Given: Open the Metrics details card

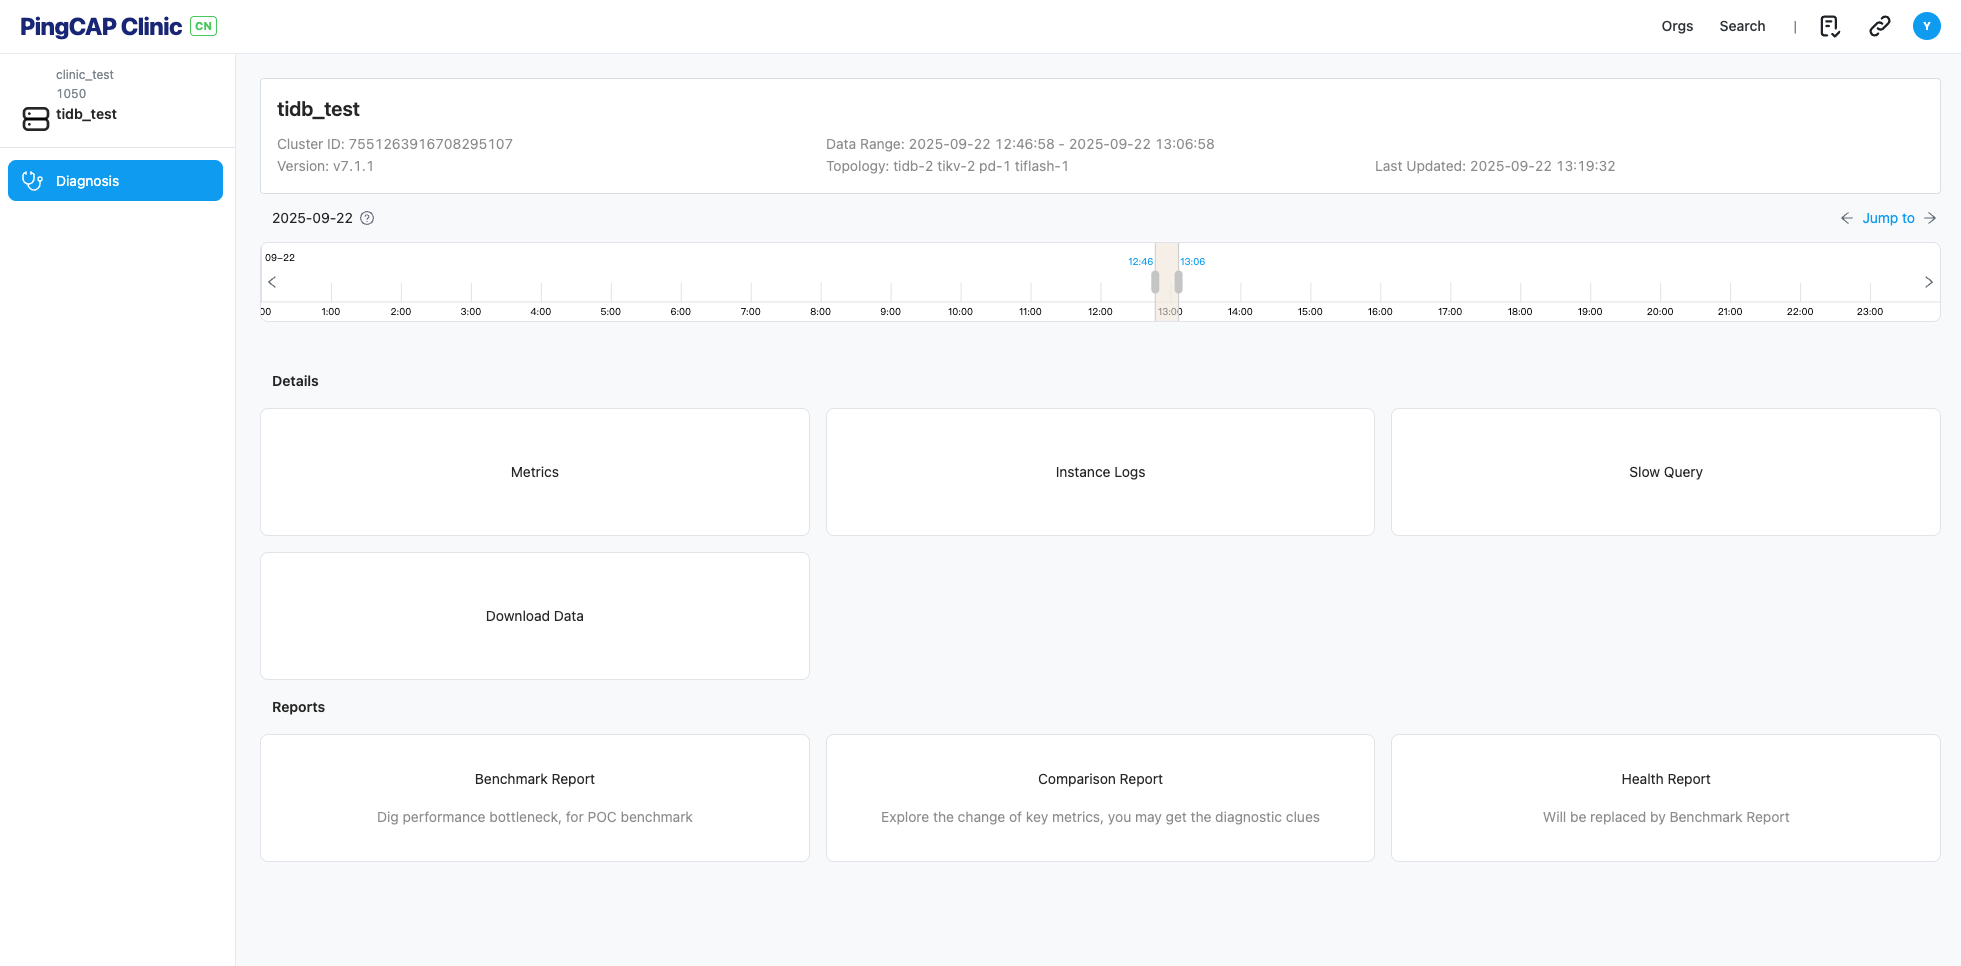Looking at the screenshot, I should (534, 472).
